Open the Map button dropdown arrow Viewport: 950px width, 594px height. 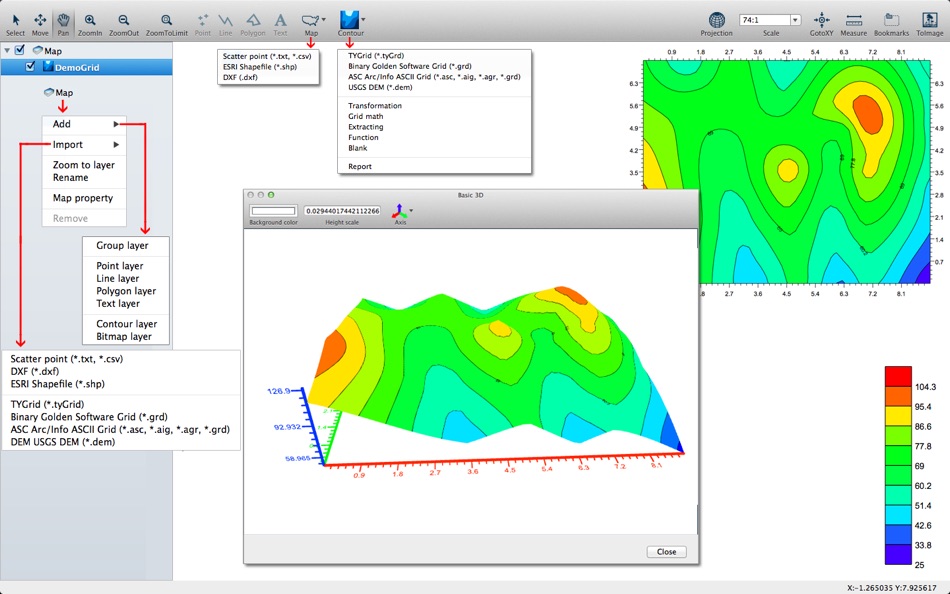tap(324, 19)
